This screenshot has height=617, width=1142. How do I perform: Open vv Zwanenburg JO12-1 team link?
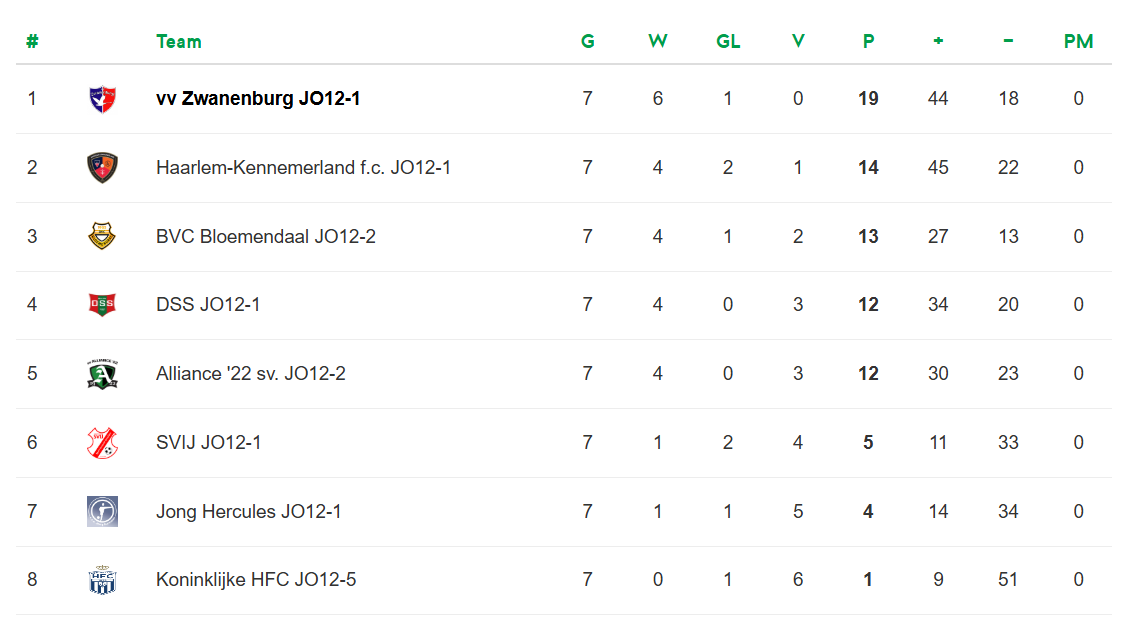click(258, 99)
